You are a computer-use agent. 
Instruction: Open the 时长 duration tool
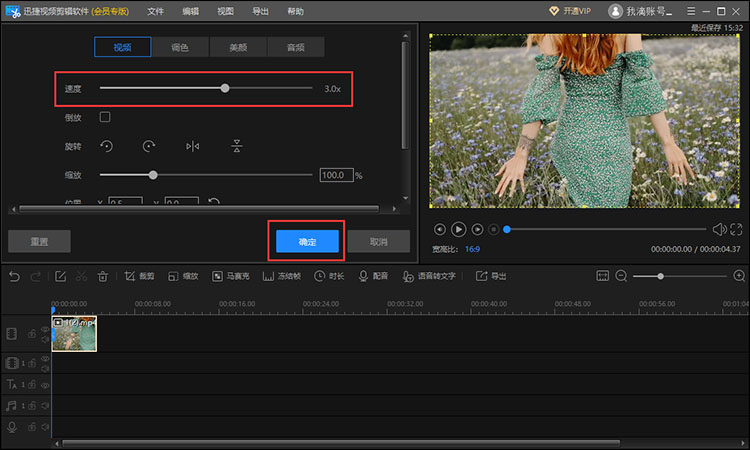[329, 276]
